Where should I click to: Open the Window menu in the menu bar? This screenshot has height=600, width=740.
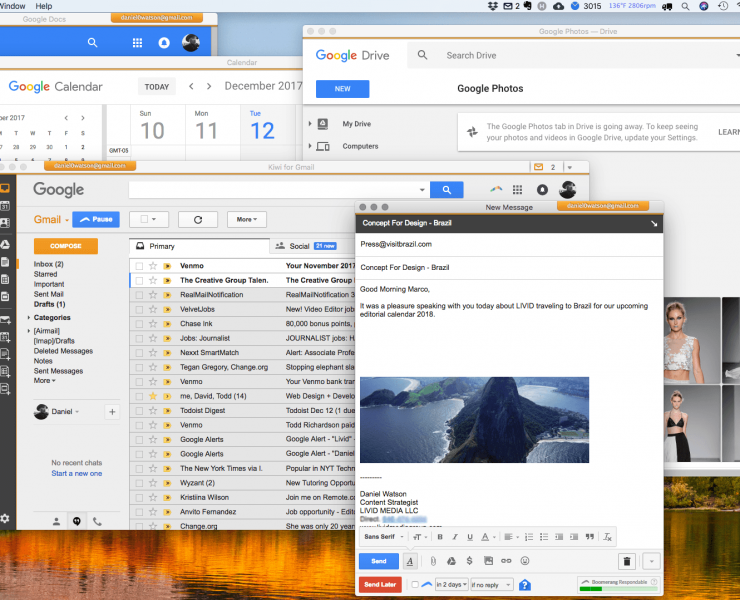[13, 6]
